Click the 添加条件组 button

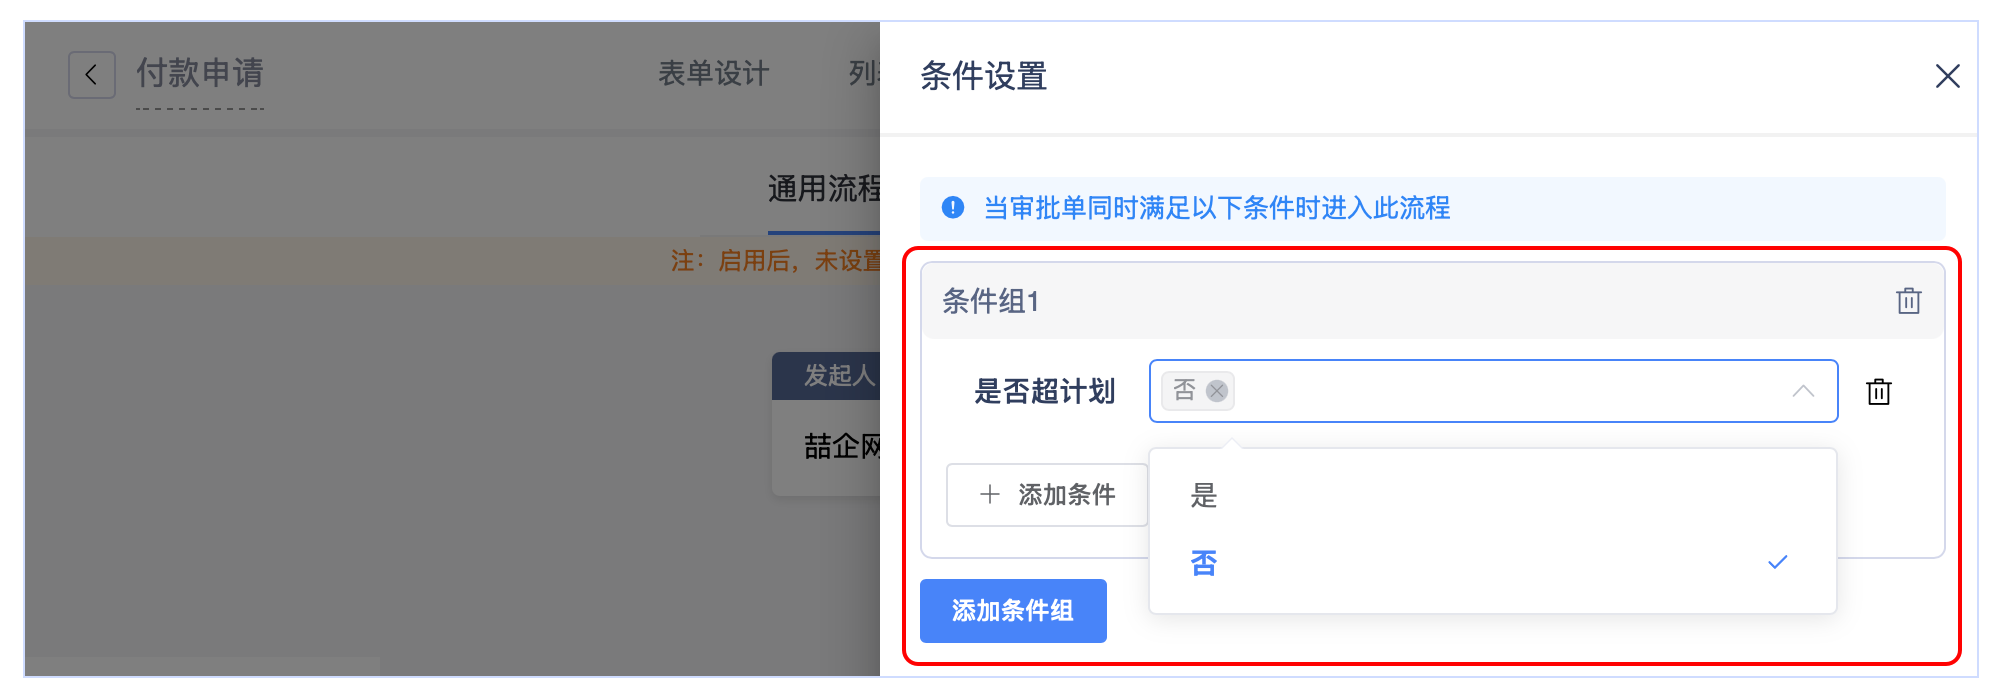click(x=1012, y=611)
